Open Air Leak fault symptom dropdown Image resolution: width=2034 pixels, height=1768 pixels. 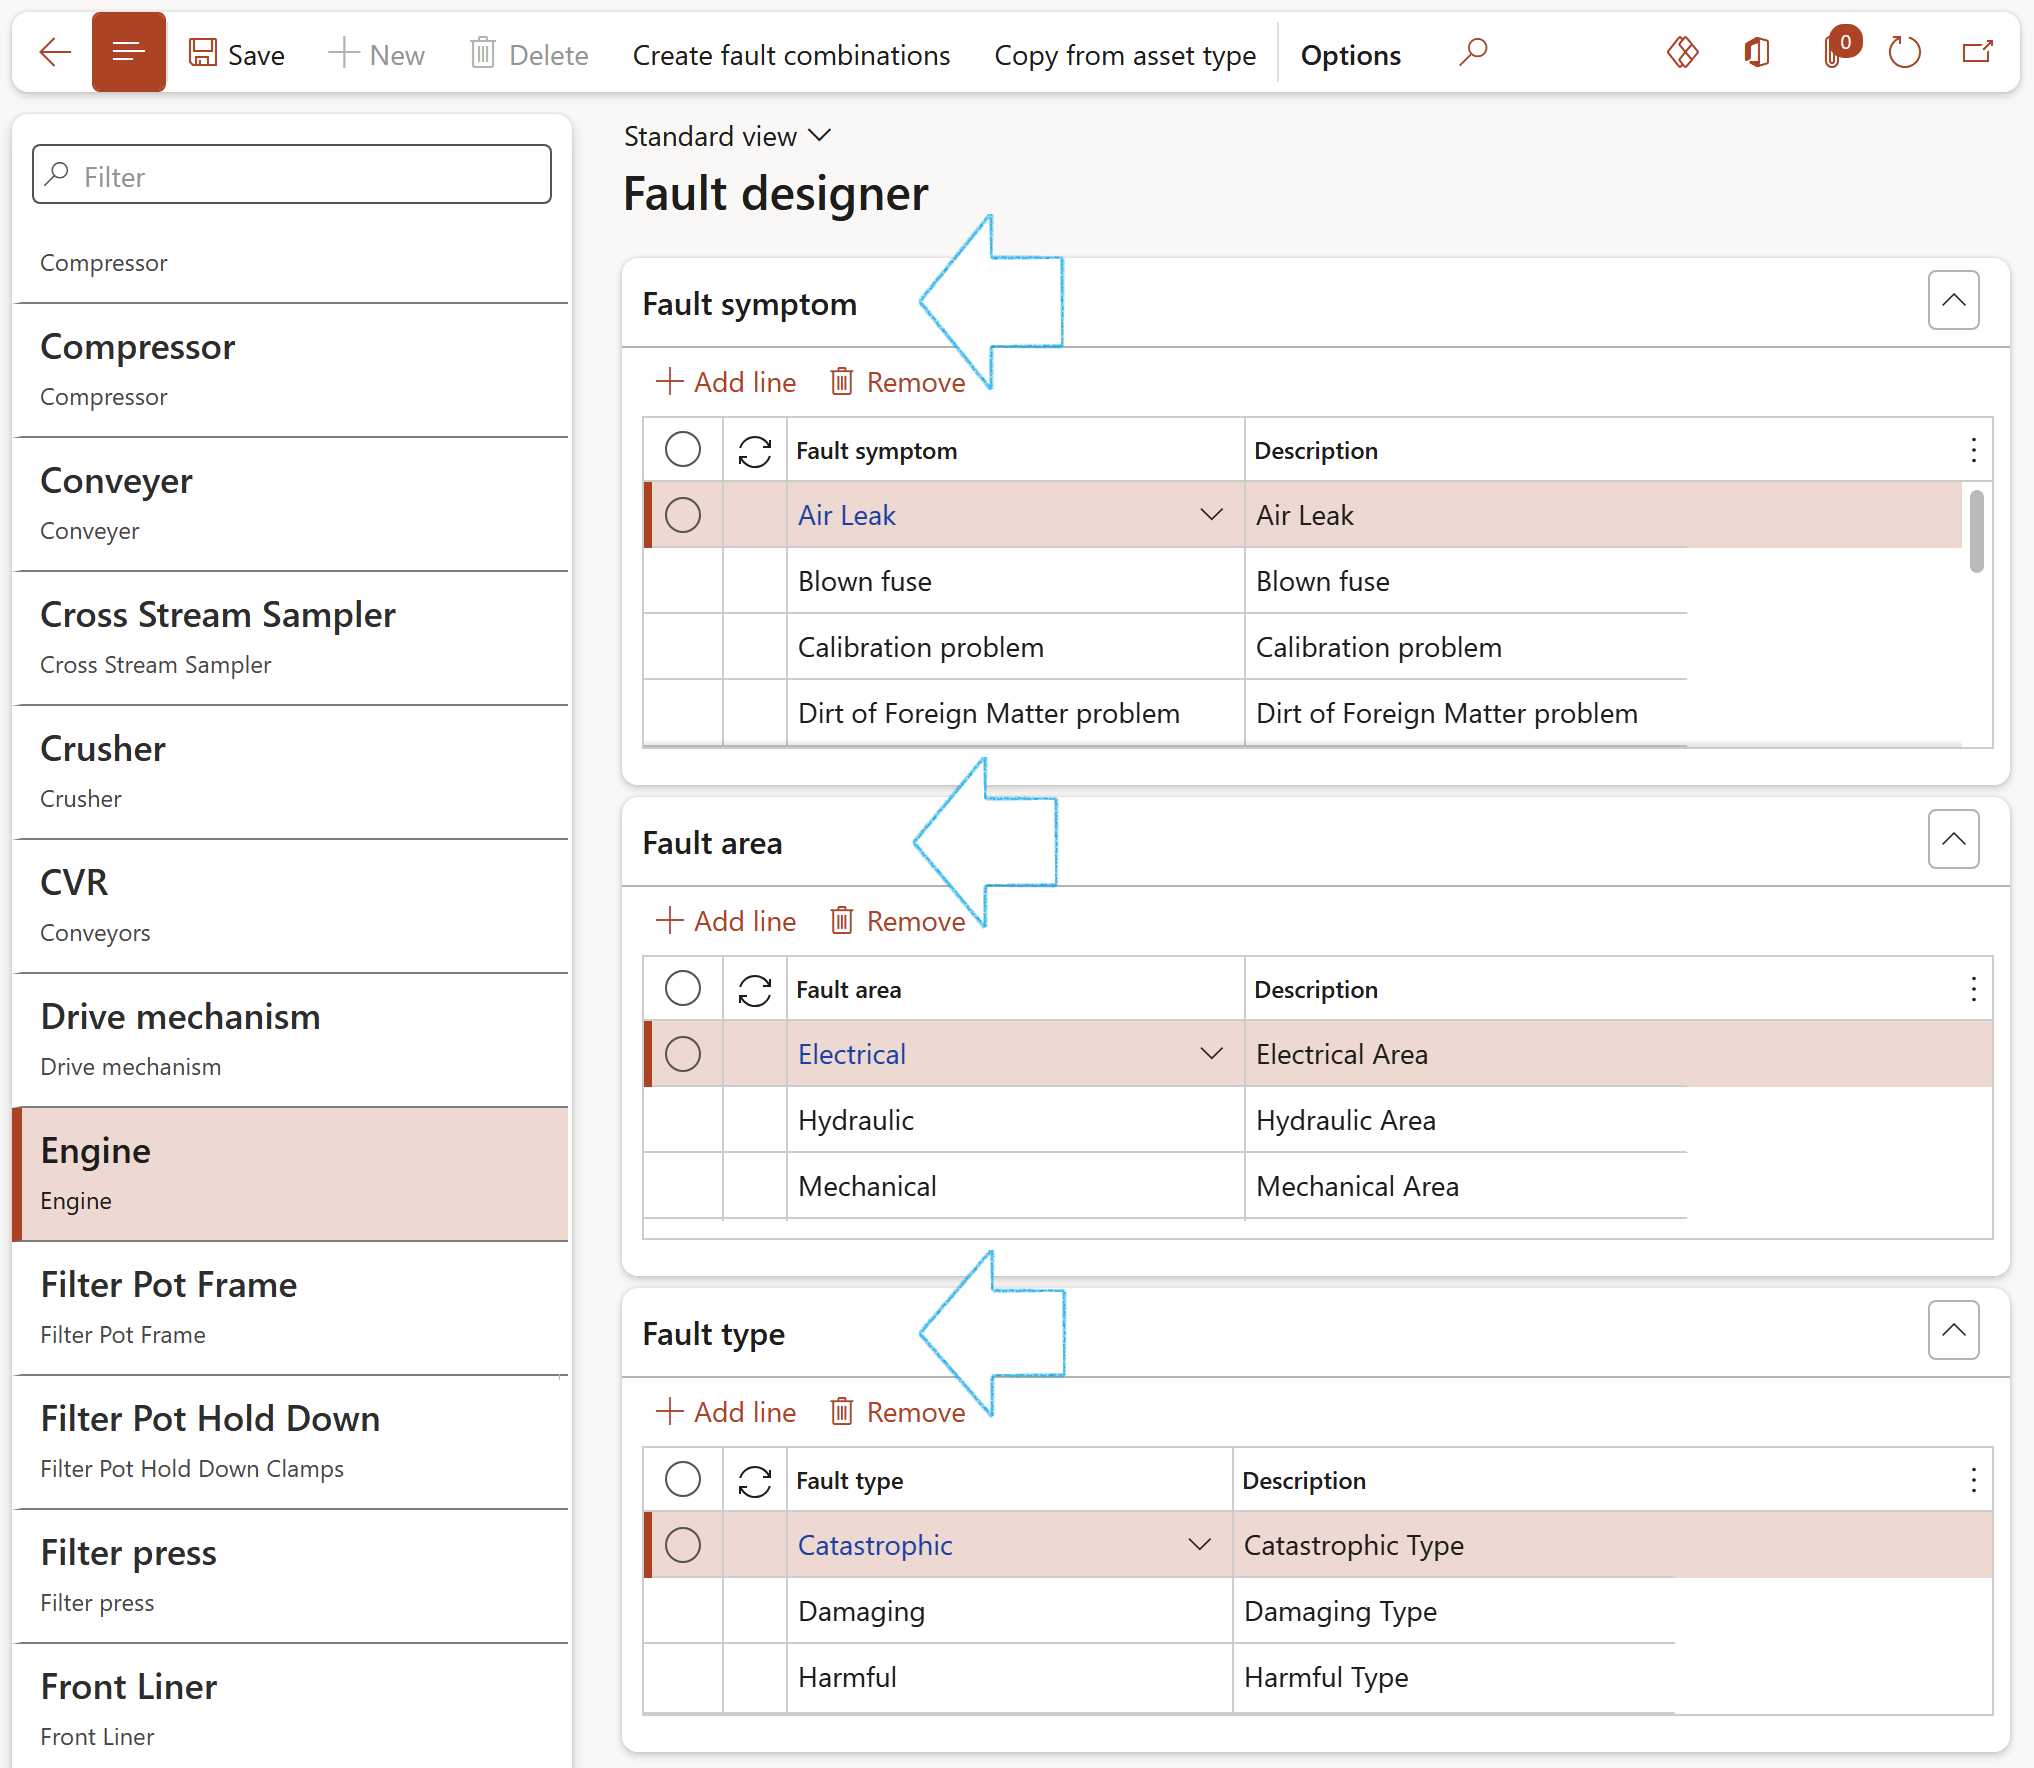[1211, 515]
